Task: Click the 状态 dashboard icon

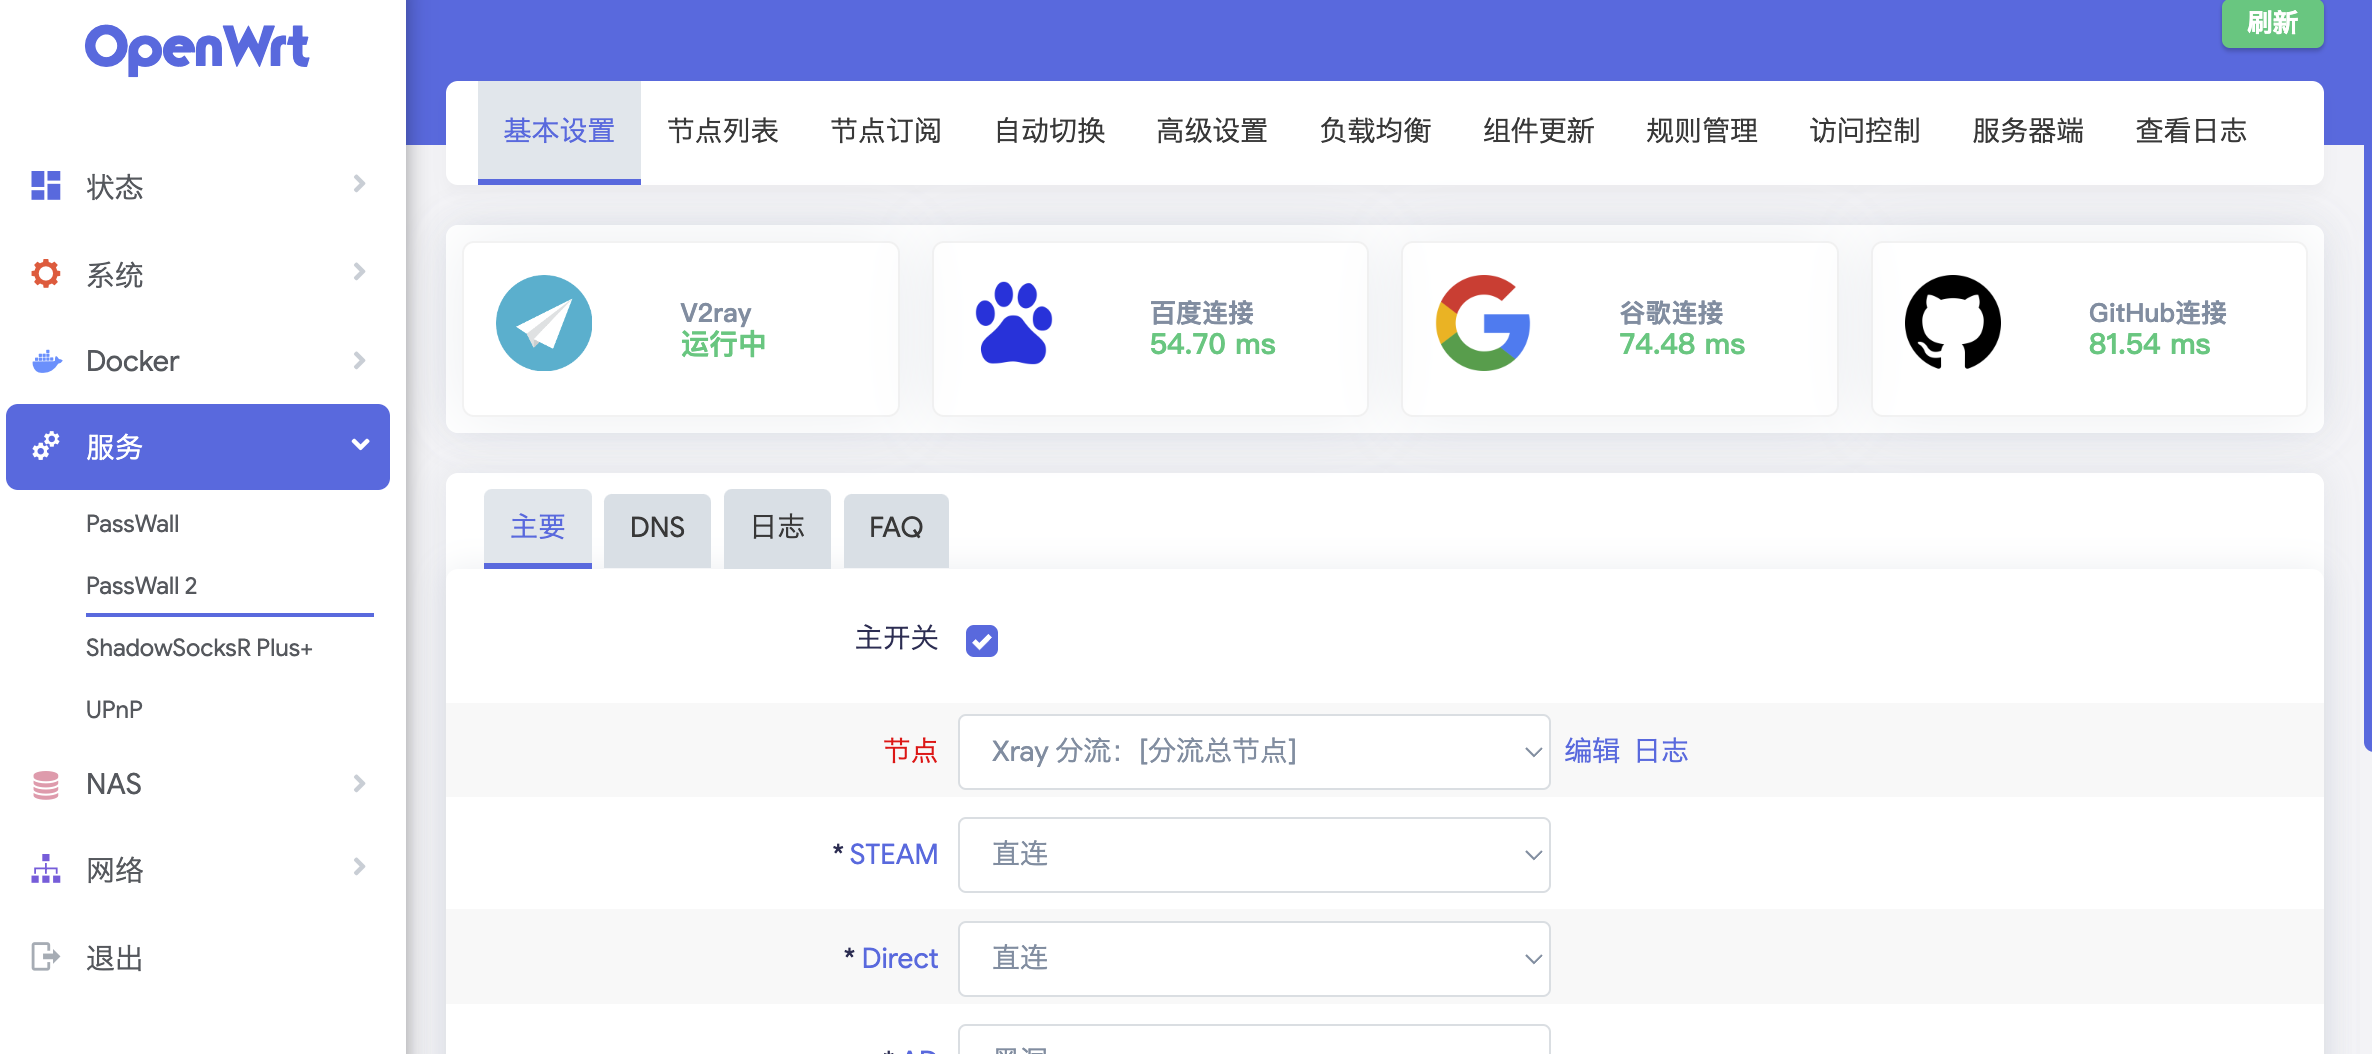Action: click(x=46, y=186)
